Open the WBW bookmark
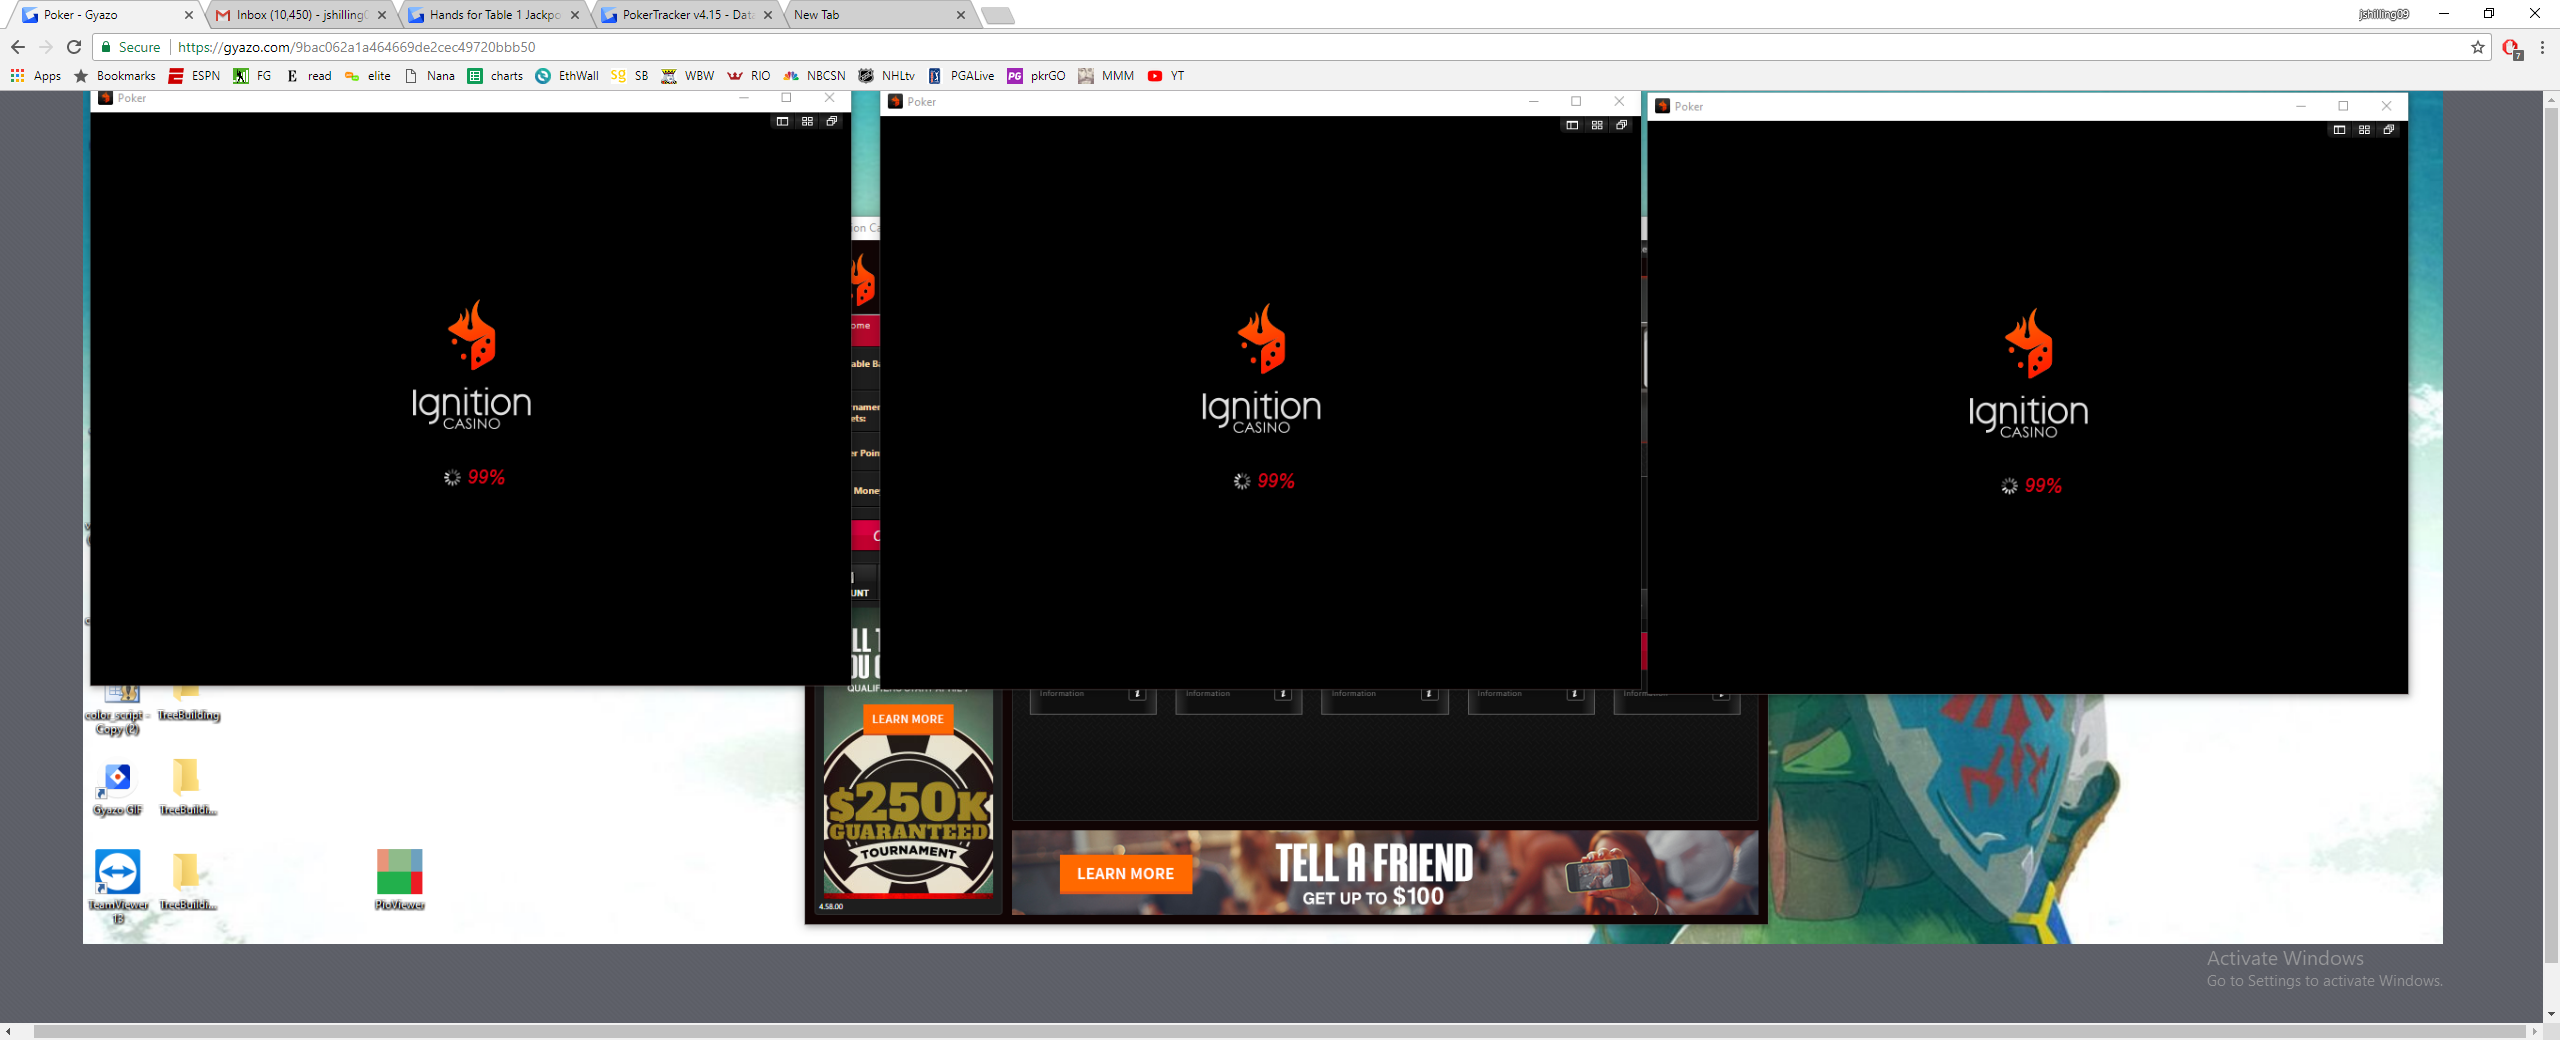The width and height of the screenshot is (2560, 1040). (x=688, y=76)
